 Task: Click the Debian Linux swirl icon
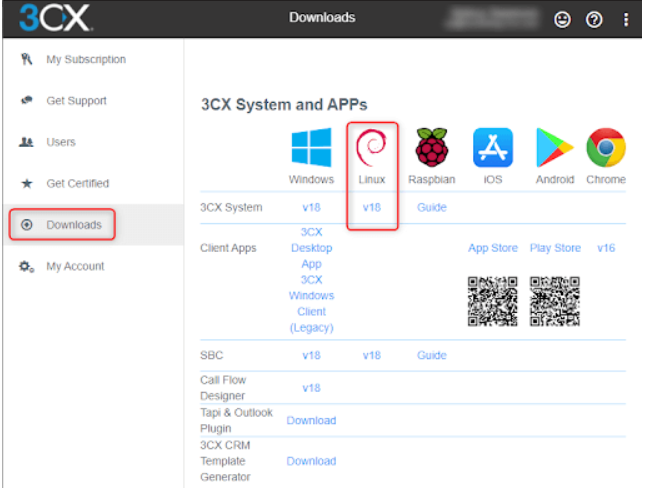371,147
